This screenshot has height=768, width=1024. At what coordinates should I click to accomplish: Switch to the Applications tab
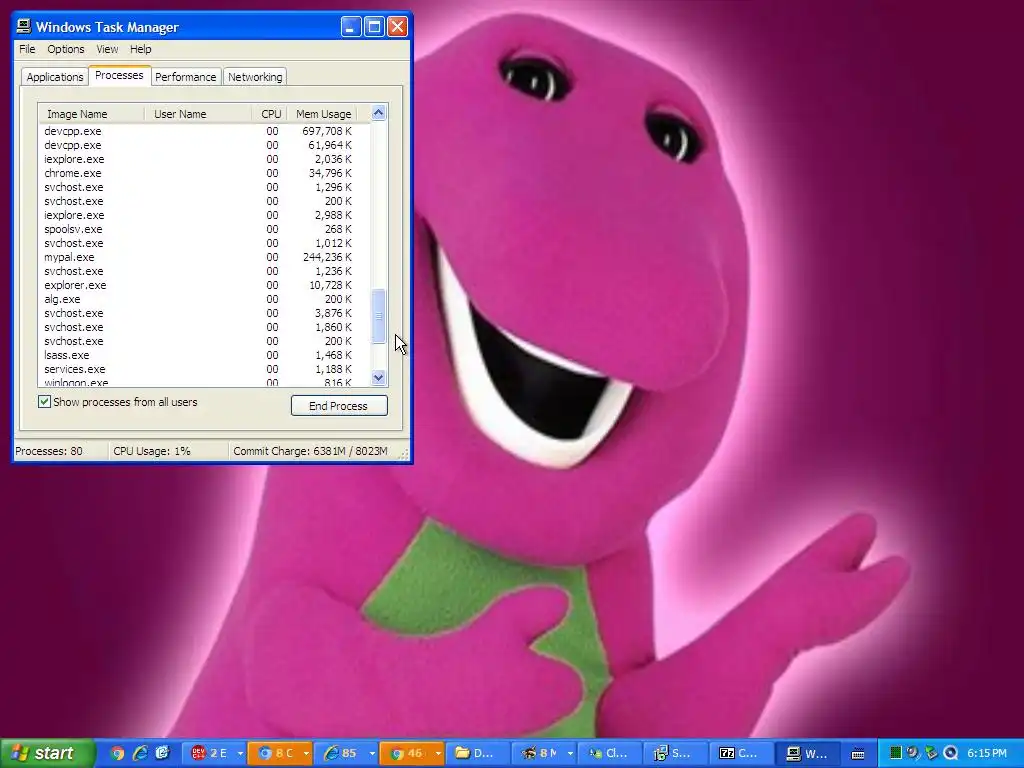click(55, 77)
